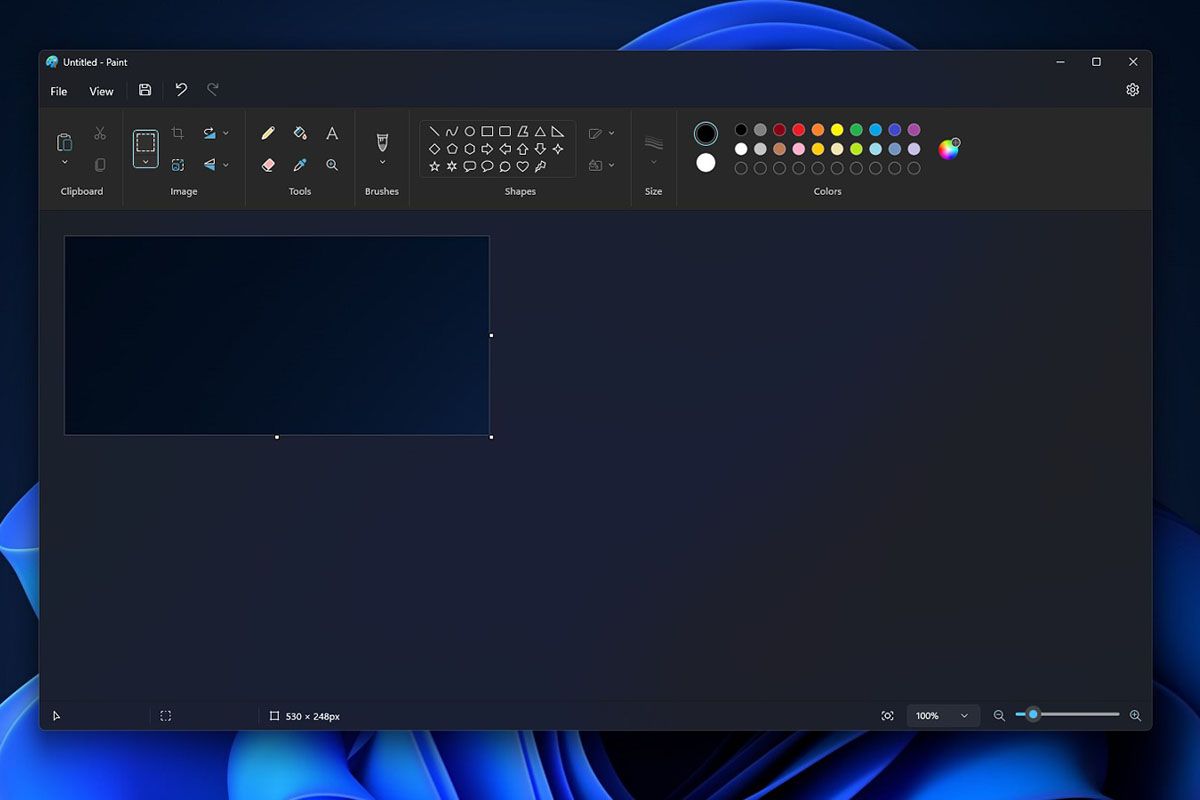Pick the green color swatch
1200x800 pixels.
856,130
